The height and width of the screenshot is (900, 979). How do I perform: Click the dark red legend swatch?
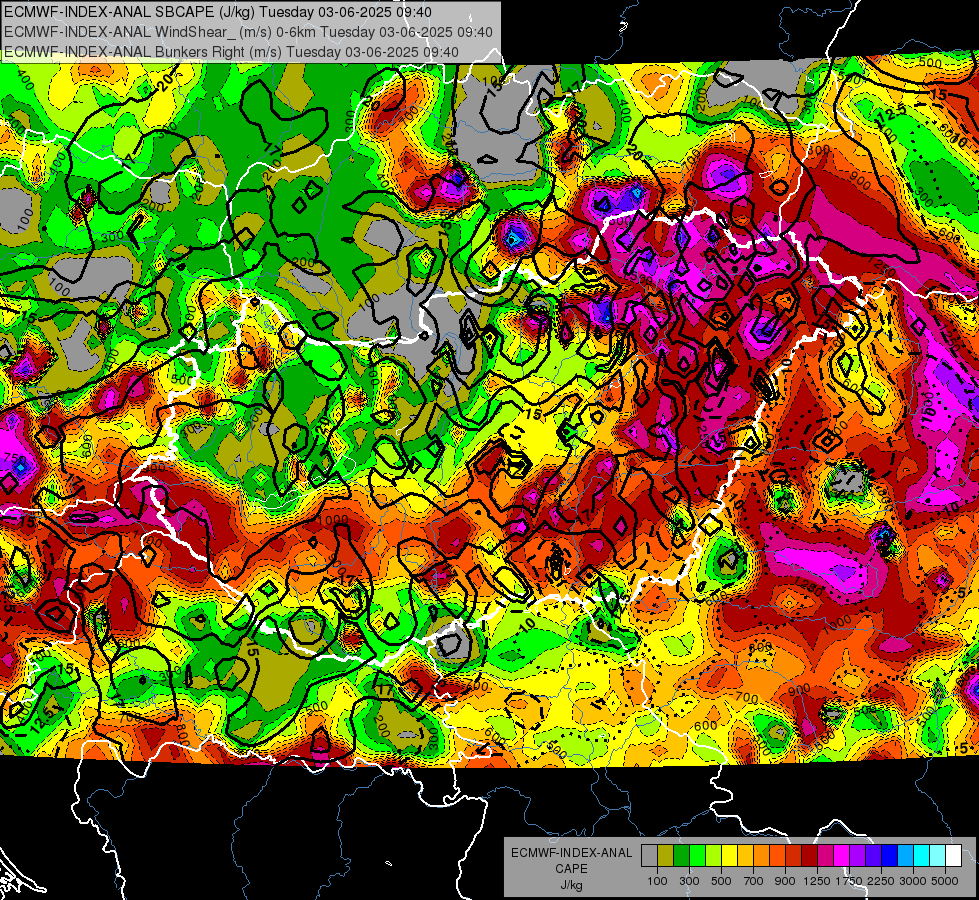tap(810, 855)
